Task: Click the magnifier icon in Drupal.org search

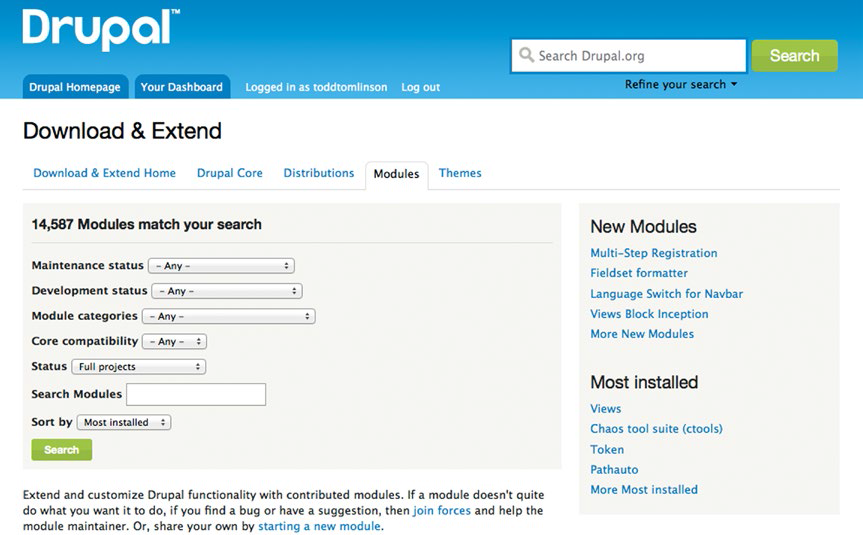Action: (526, 55)
